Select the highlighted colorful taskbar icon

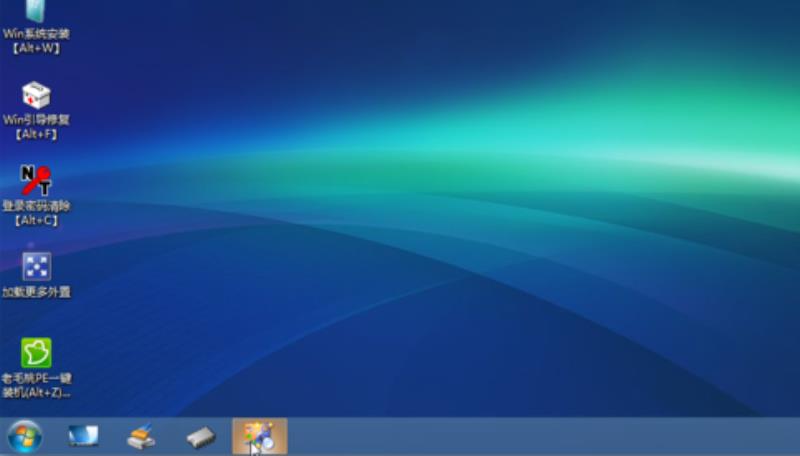tap(260, 437)
